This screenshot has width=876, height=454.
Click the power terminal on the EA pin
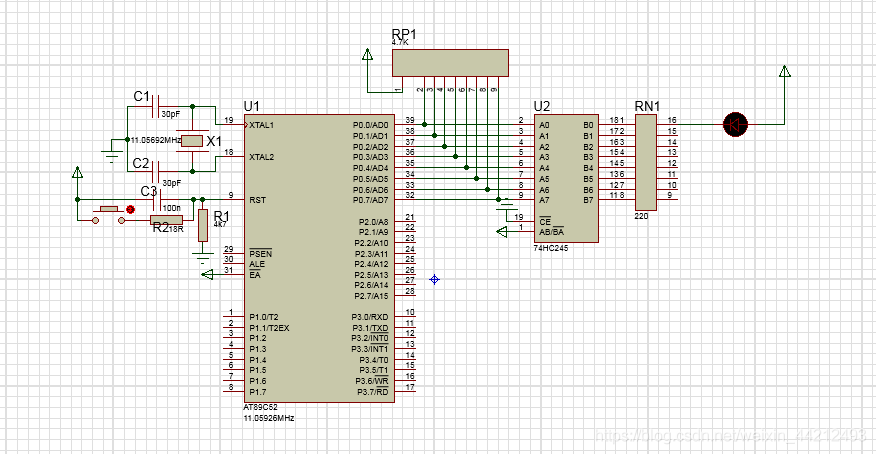208,275
